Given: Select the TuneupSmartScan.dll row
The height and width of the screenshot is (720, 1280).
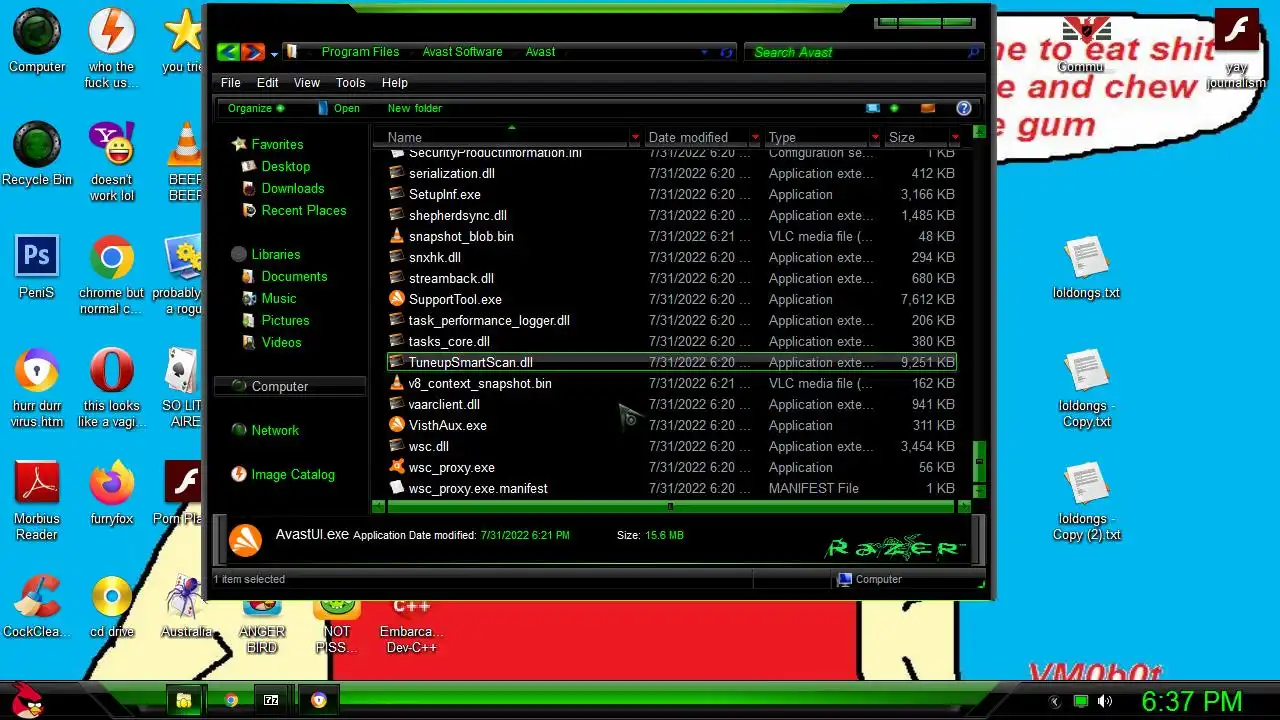Looking at the screenshot, I should tap(672, 362).
